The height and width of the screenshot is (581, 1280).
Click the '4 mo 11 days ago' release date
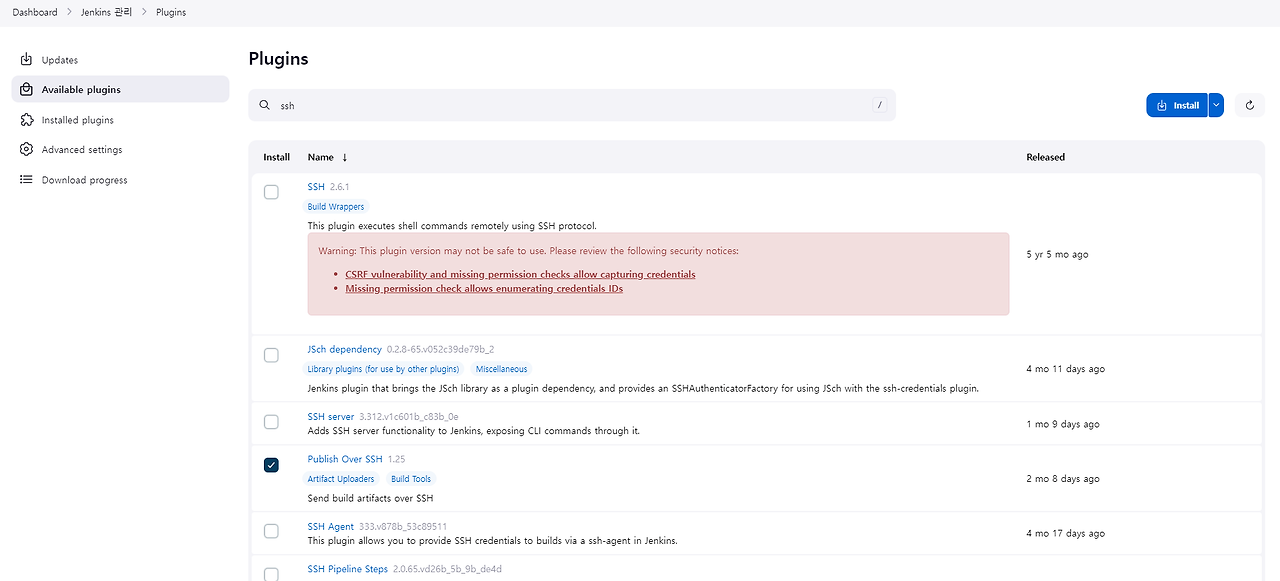click(x=1065, y=369)
